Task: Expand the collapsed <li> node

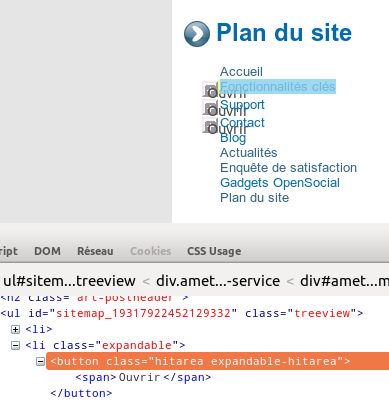Action: tap(15, 329)
